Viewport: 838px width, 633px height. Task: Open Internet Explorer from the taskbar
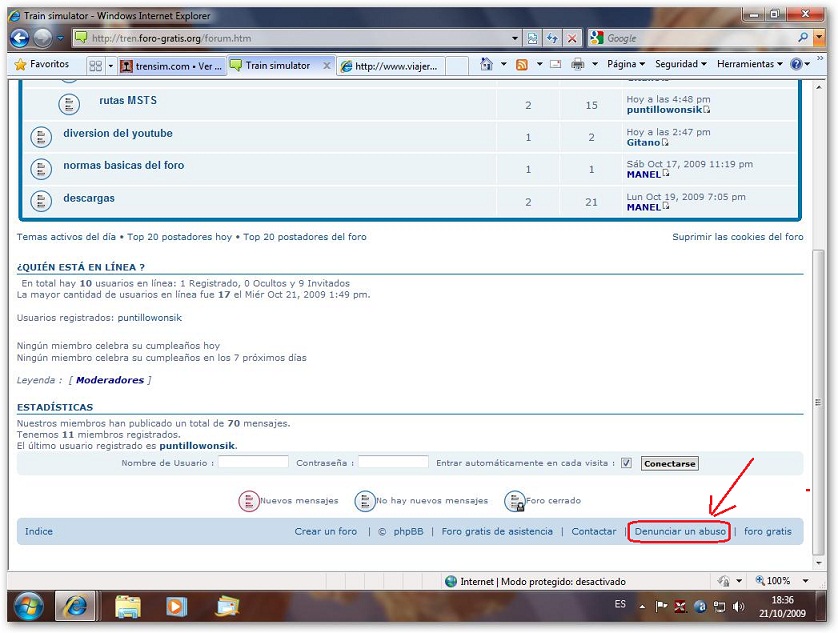[76, 606]
